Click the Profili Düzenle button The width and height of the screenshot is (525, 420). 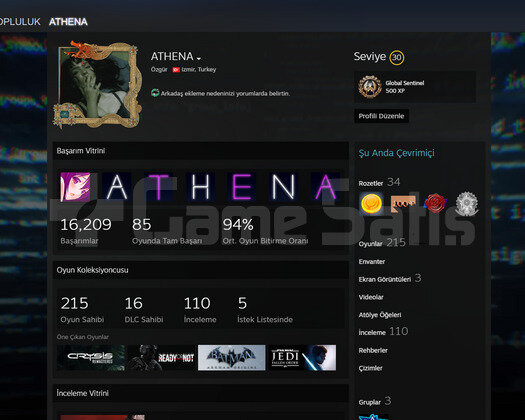click(x=381, y=116)
